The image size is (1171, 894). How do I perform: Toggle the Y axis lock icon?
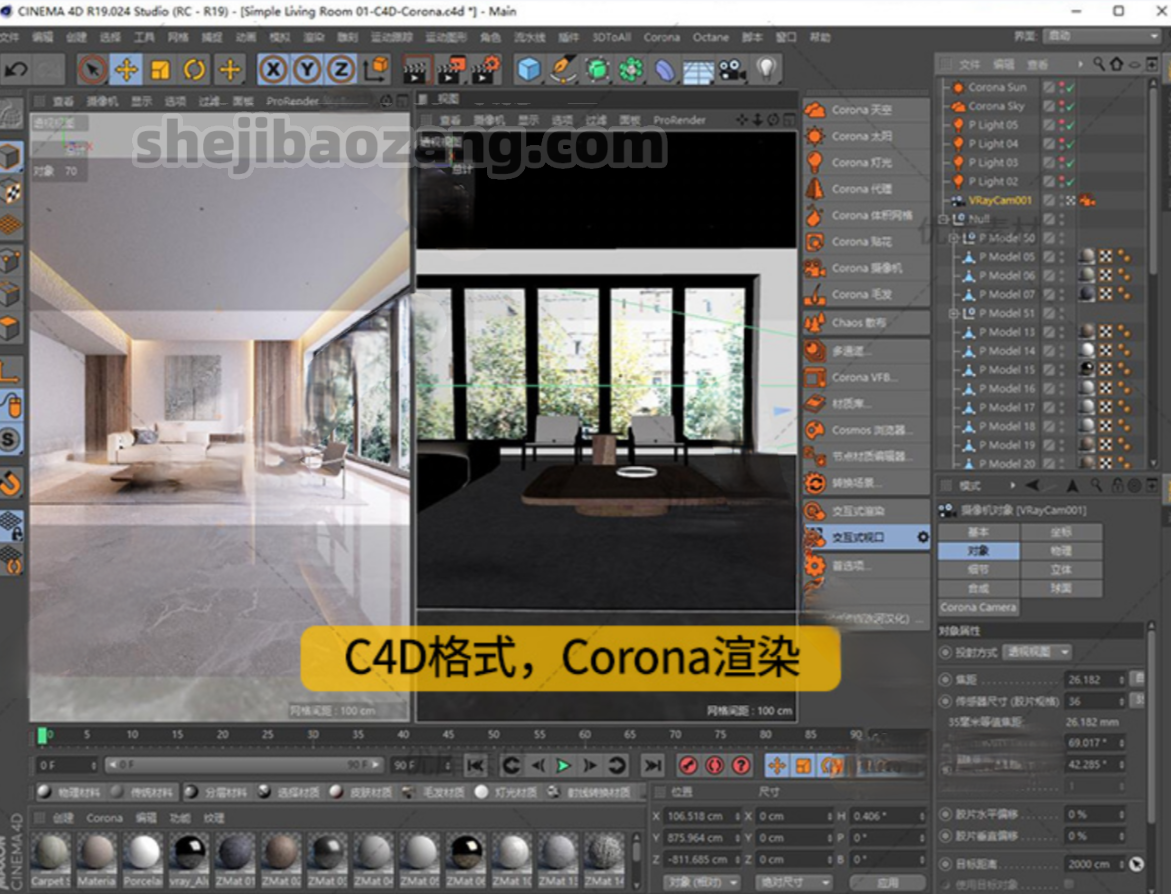(307, 69)
